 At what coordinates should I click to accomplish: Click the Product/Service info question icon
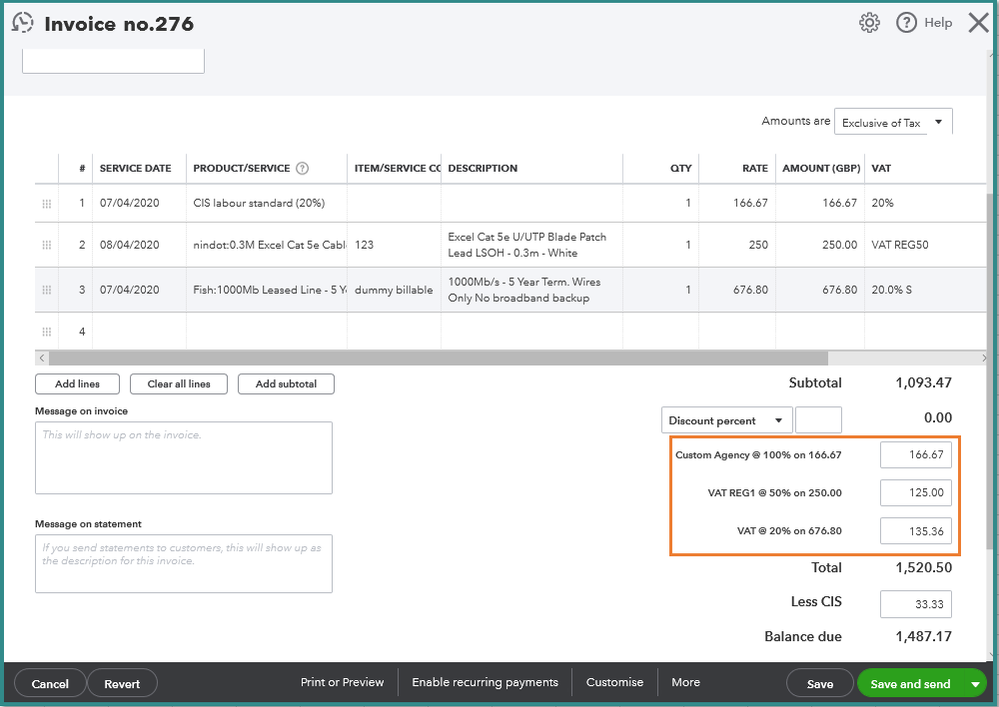[303, 168]
